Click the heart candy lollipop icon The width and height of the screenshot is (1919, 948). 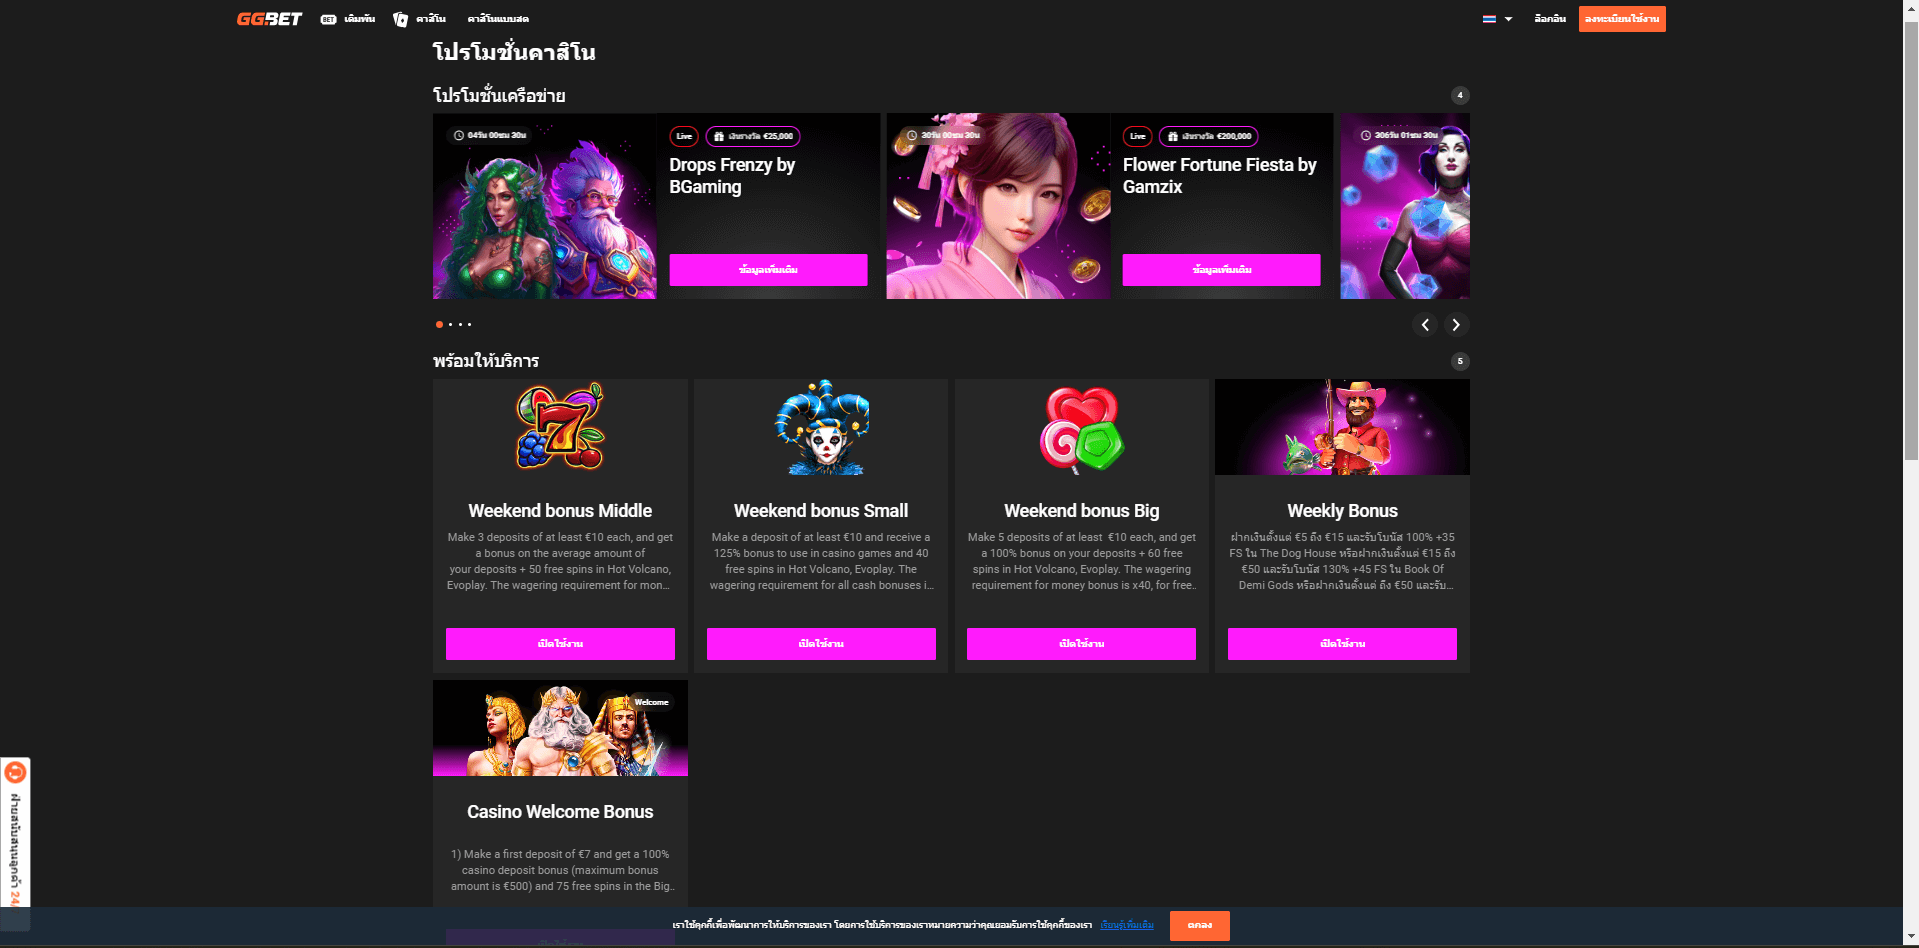click(x=1082, y=430)
